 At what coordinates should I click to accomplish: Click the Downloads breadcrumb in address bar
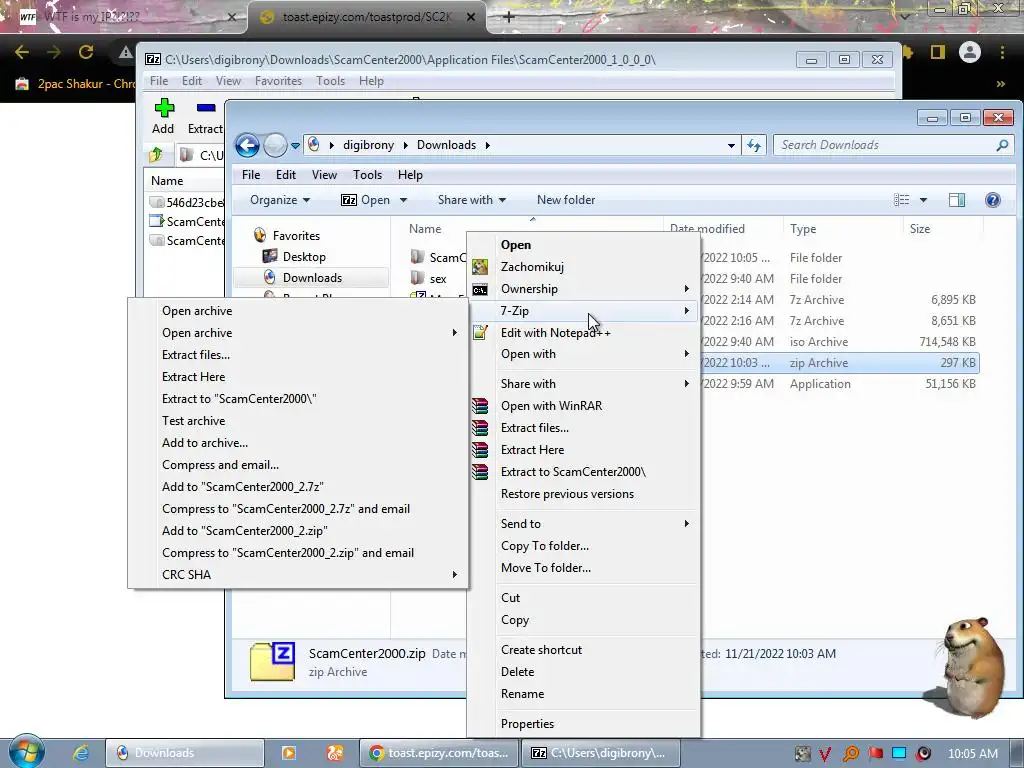[446, 145]
